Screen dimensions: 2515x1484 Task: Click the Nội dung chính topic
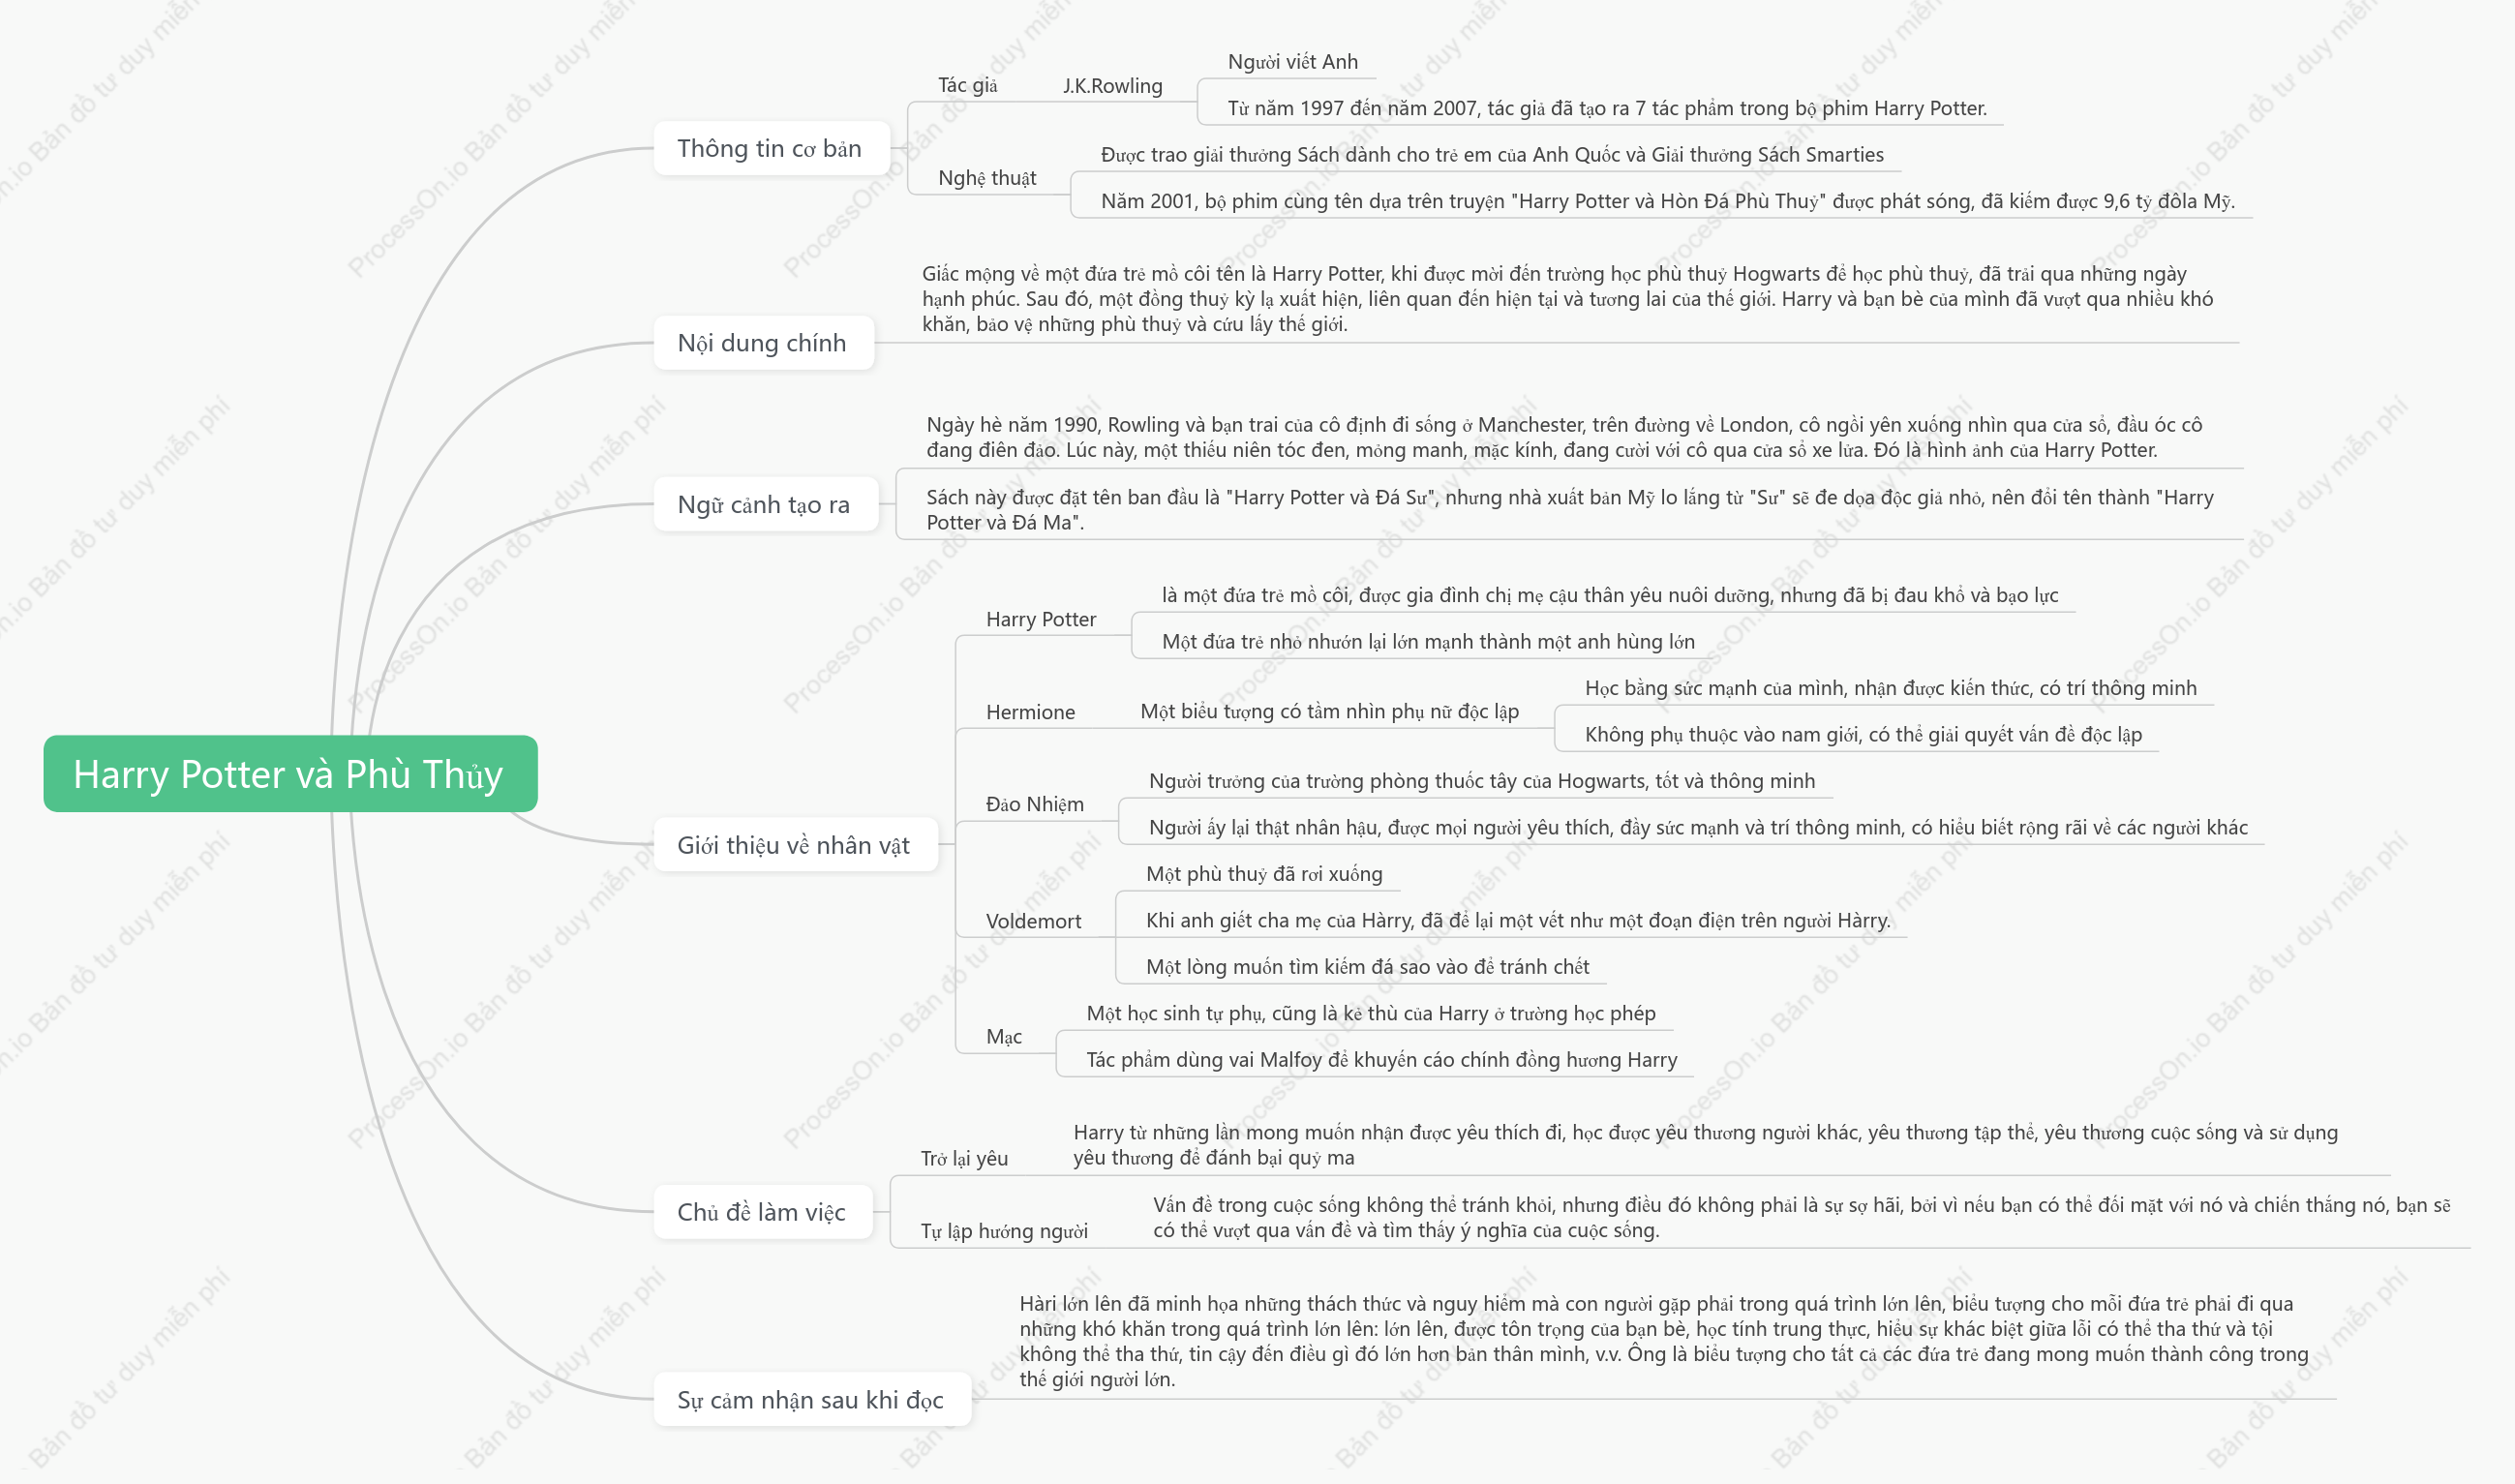point(763,343)
